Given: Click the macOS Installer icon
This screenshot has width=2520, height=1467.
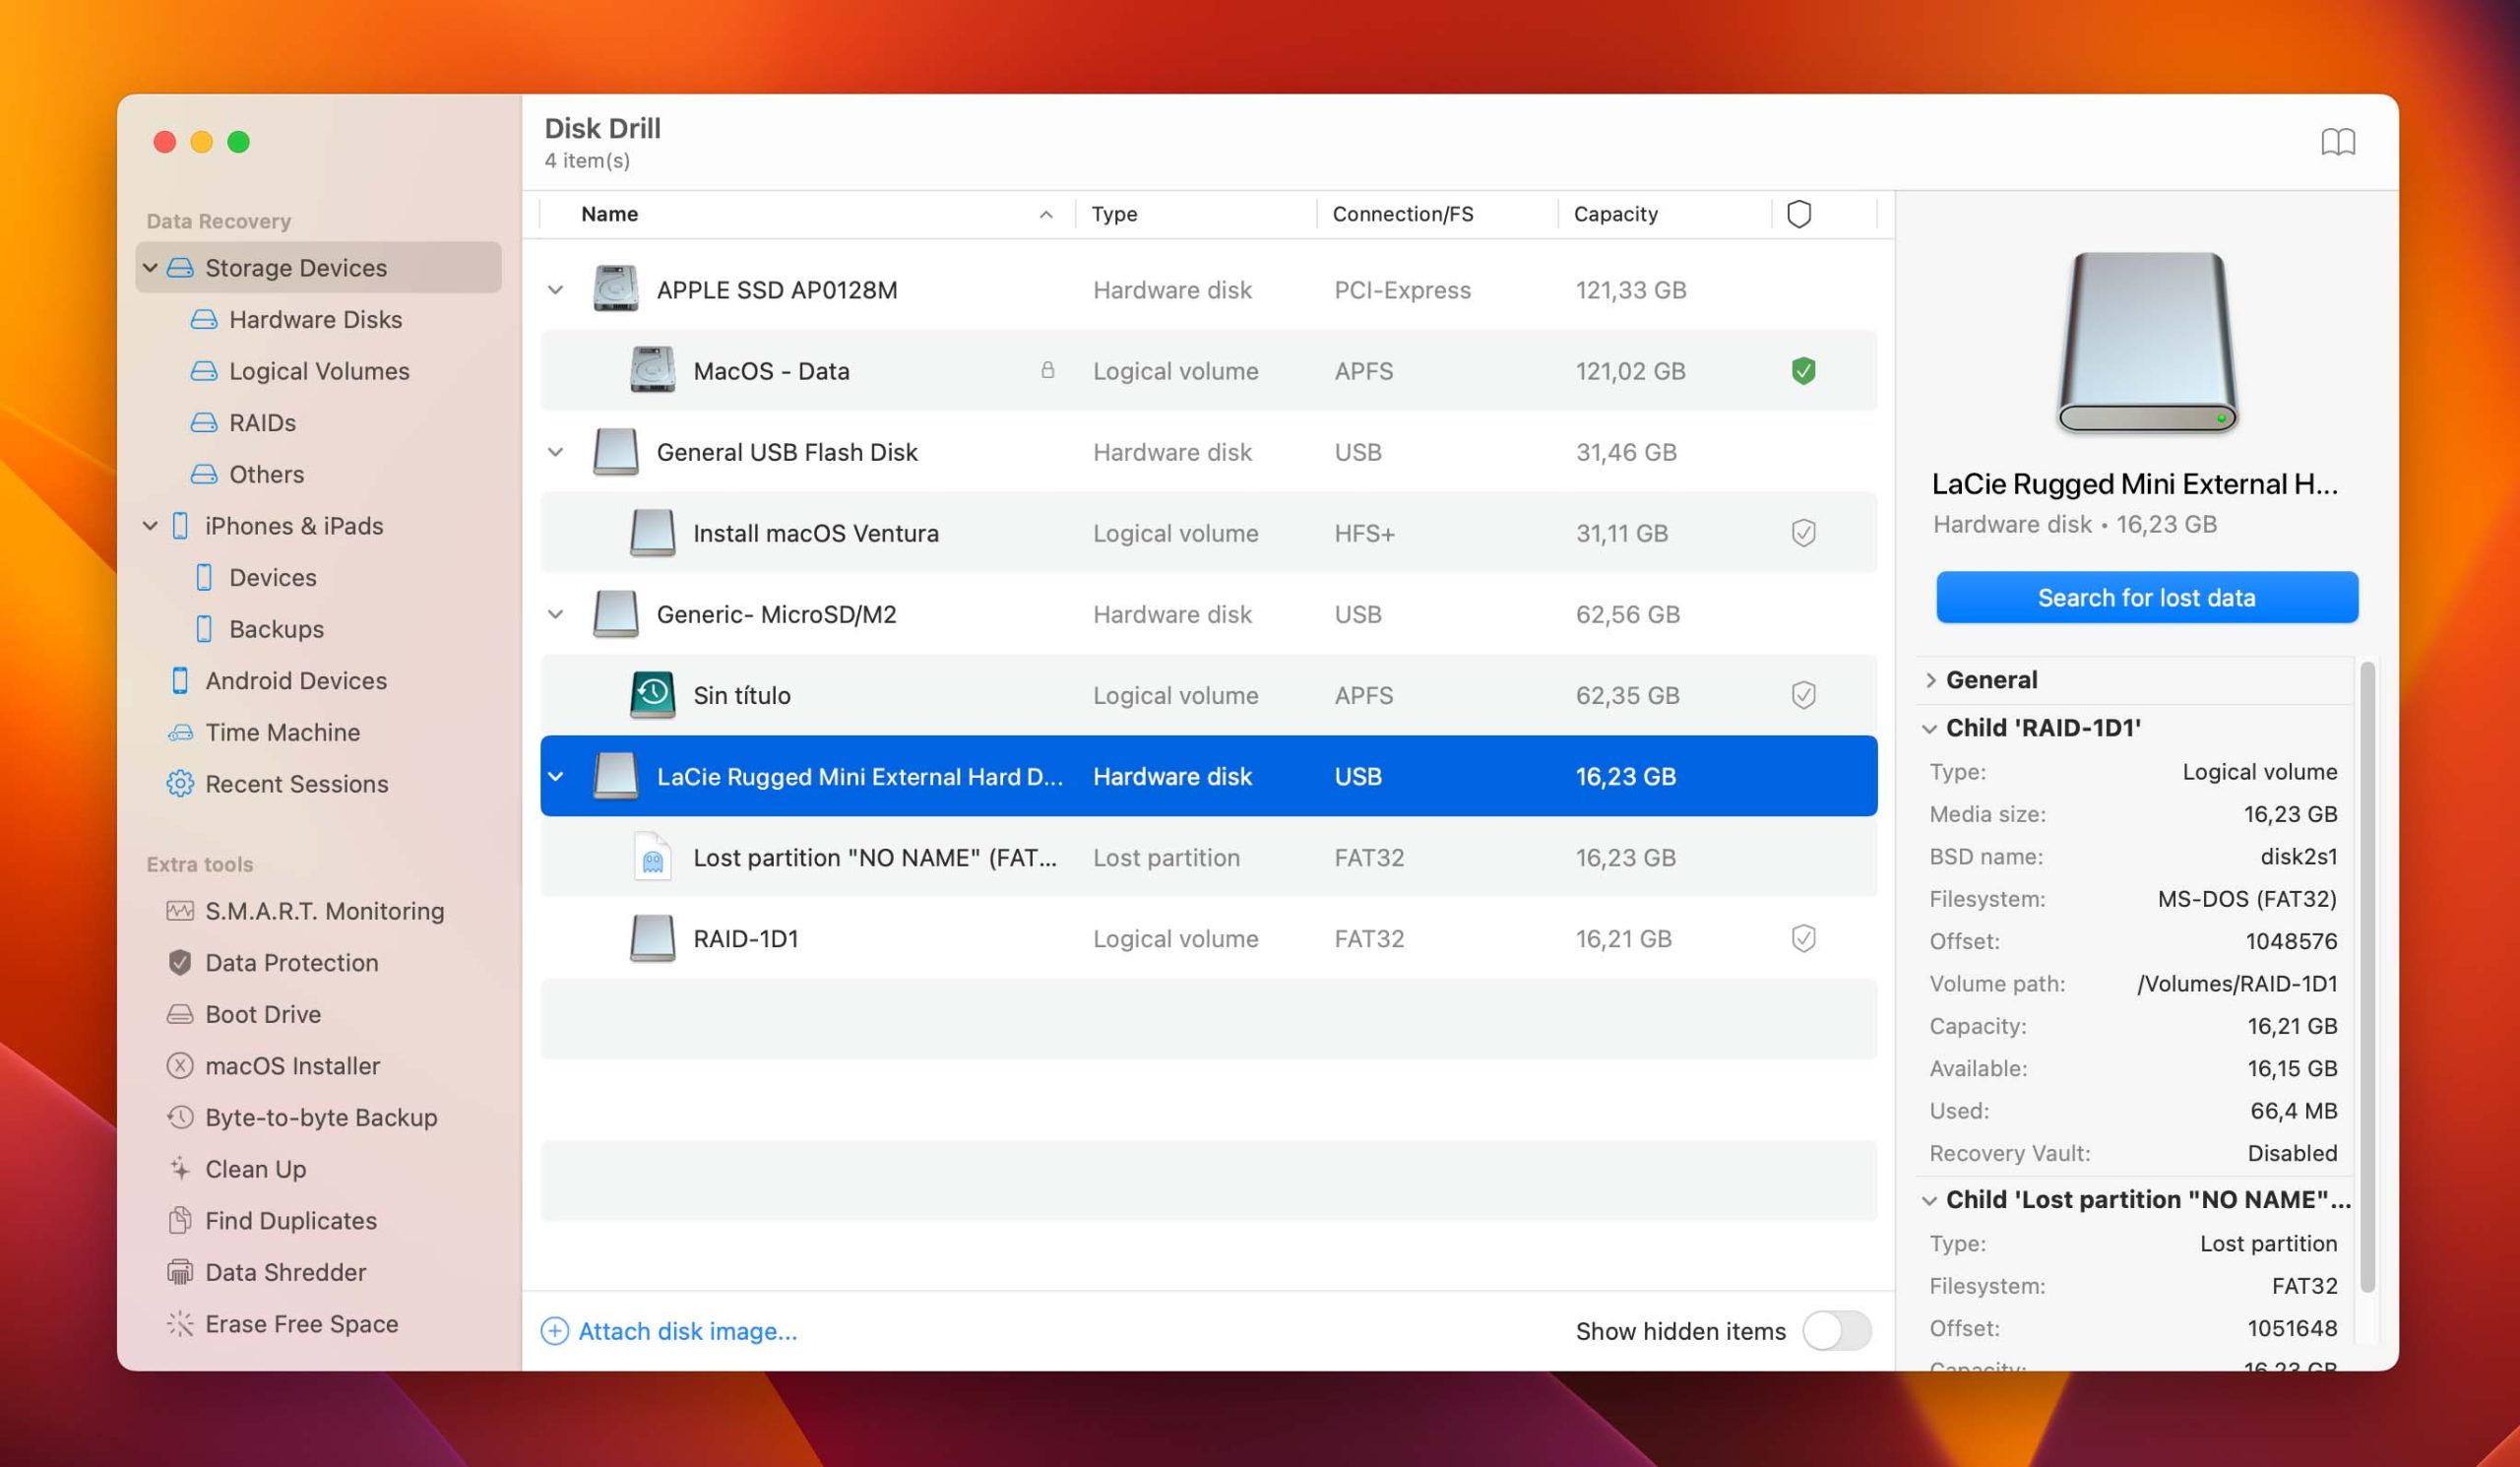Looking at the screenshot, I should pyautogui.click(x=180, y=1066).
